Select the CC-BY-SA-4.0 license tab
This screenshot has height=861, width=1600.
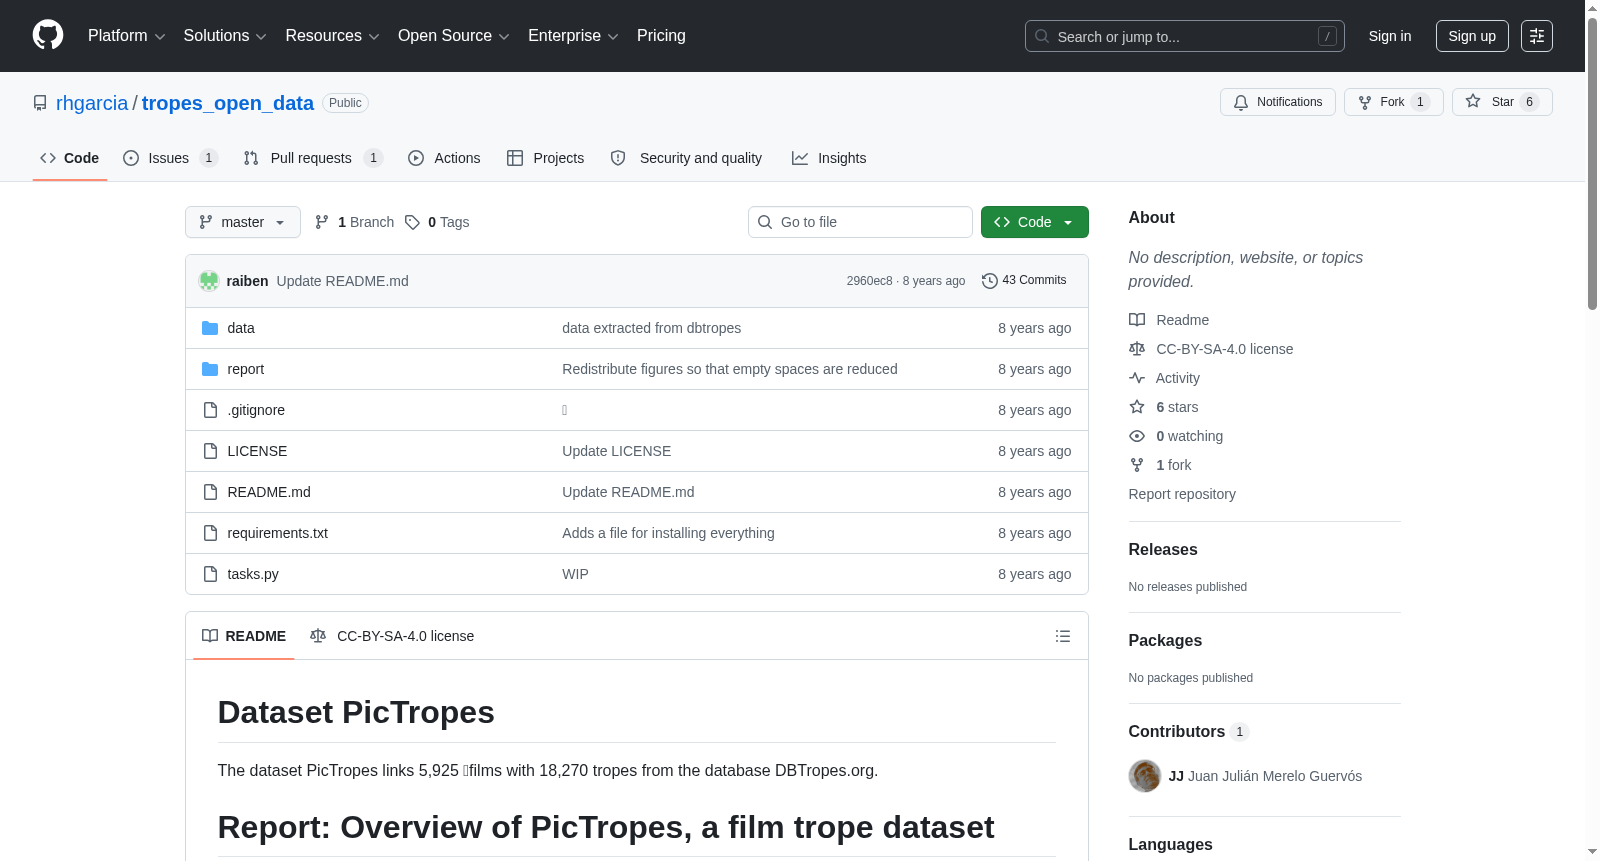pos(392,636)
